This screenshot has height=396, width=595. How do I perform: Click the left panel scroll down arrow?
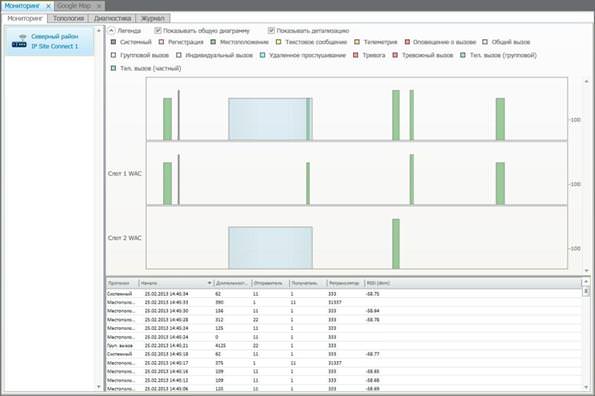tap(99, 387)
